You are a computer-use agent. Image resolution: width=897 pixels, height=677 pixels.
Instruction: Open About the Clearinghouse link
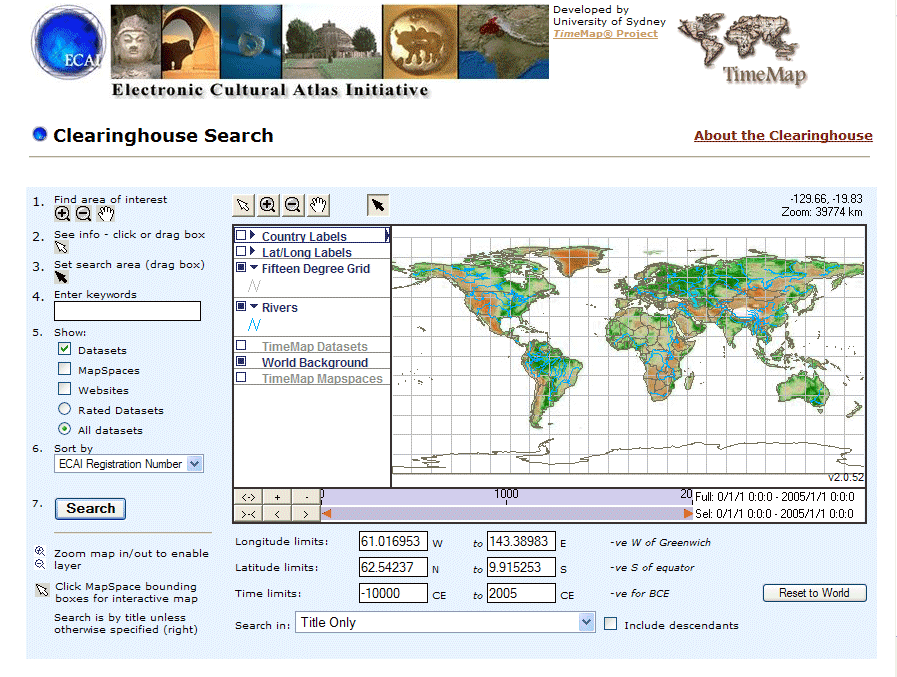[x=783, y=136]
